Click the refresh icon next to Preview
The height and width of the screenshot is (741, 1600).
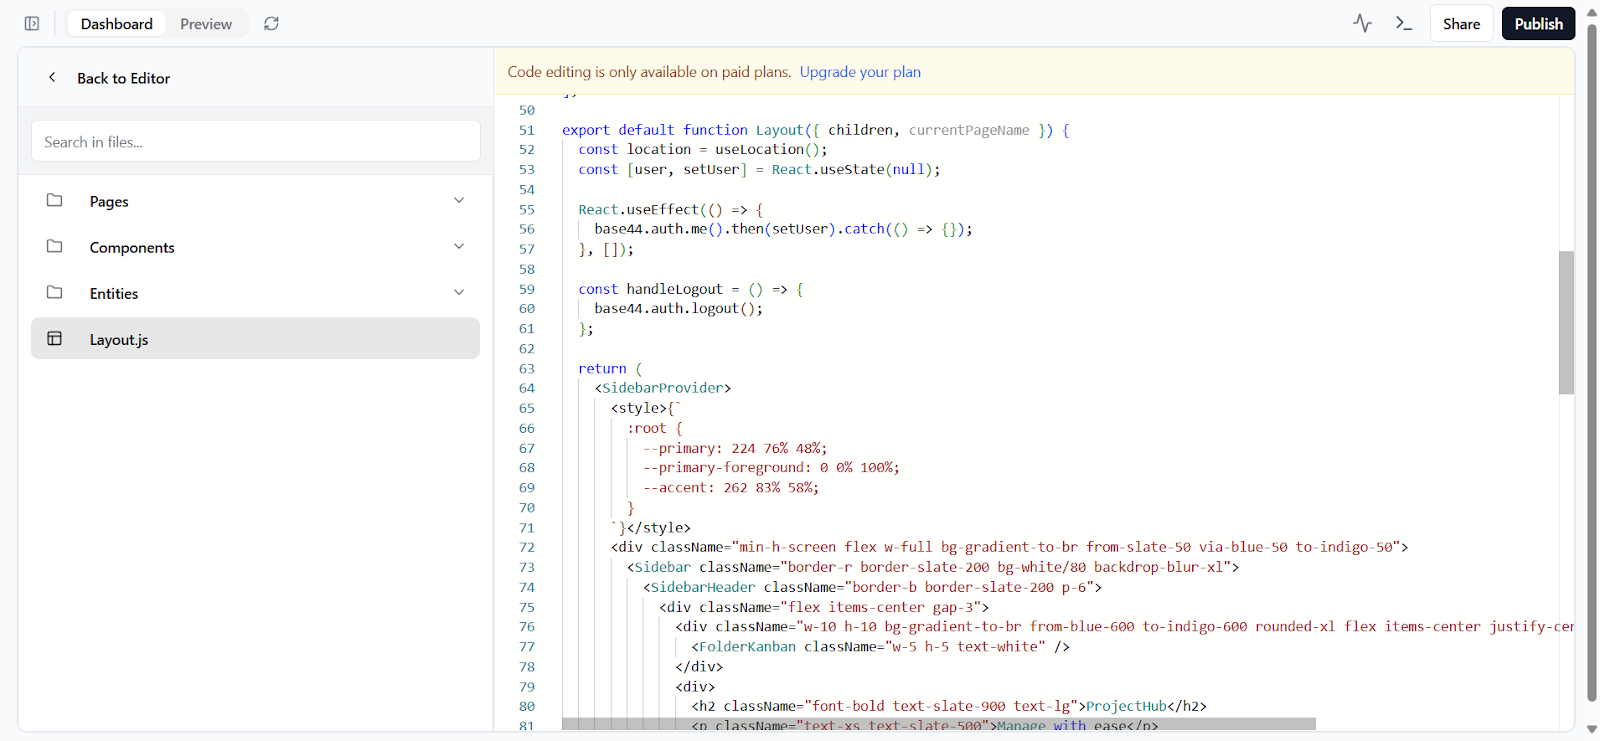pos(271,23)
